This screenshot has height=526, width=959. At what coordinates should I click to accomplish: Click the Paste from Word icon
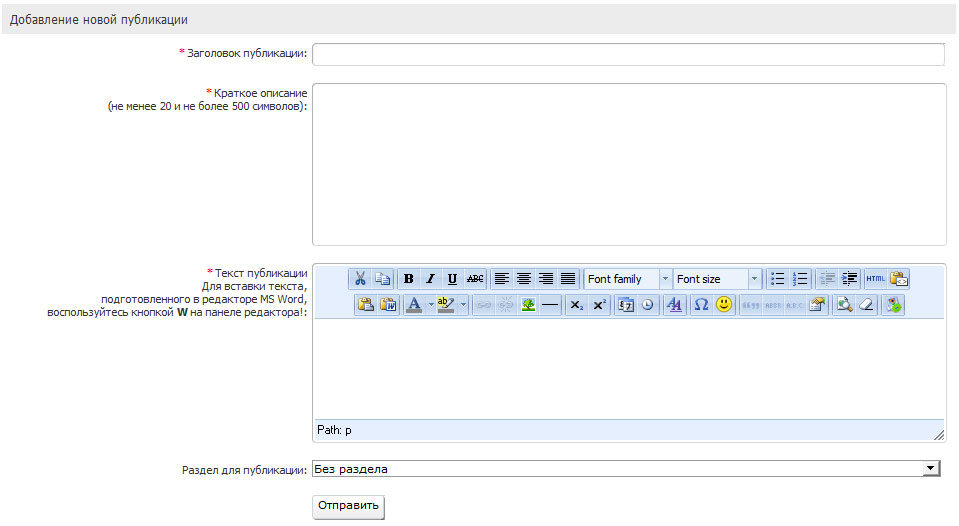pos(388,305)
